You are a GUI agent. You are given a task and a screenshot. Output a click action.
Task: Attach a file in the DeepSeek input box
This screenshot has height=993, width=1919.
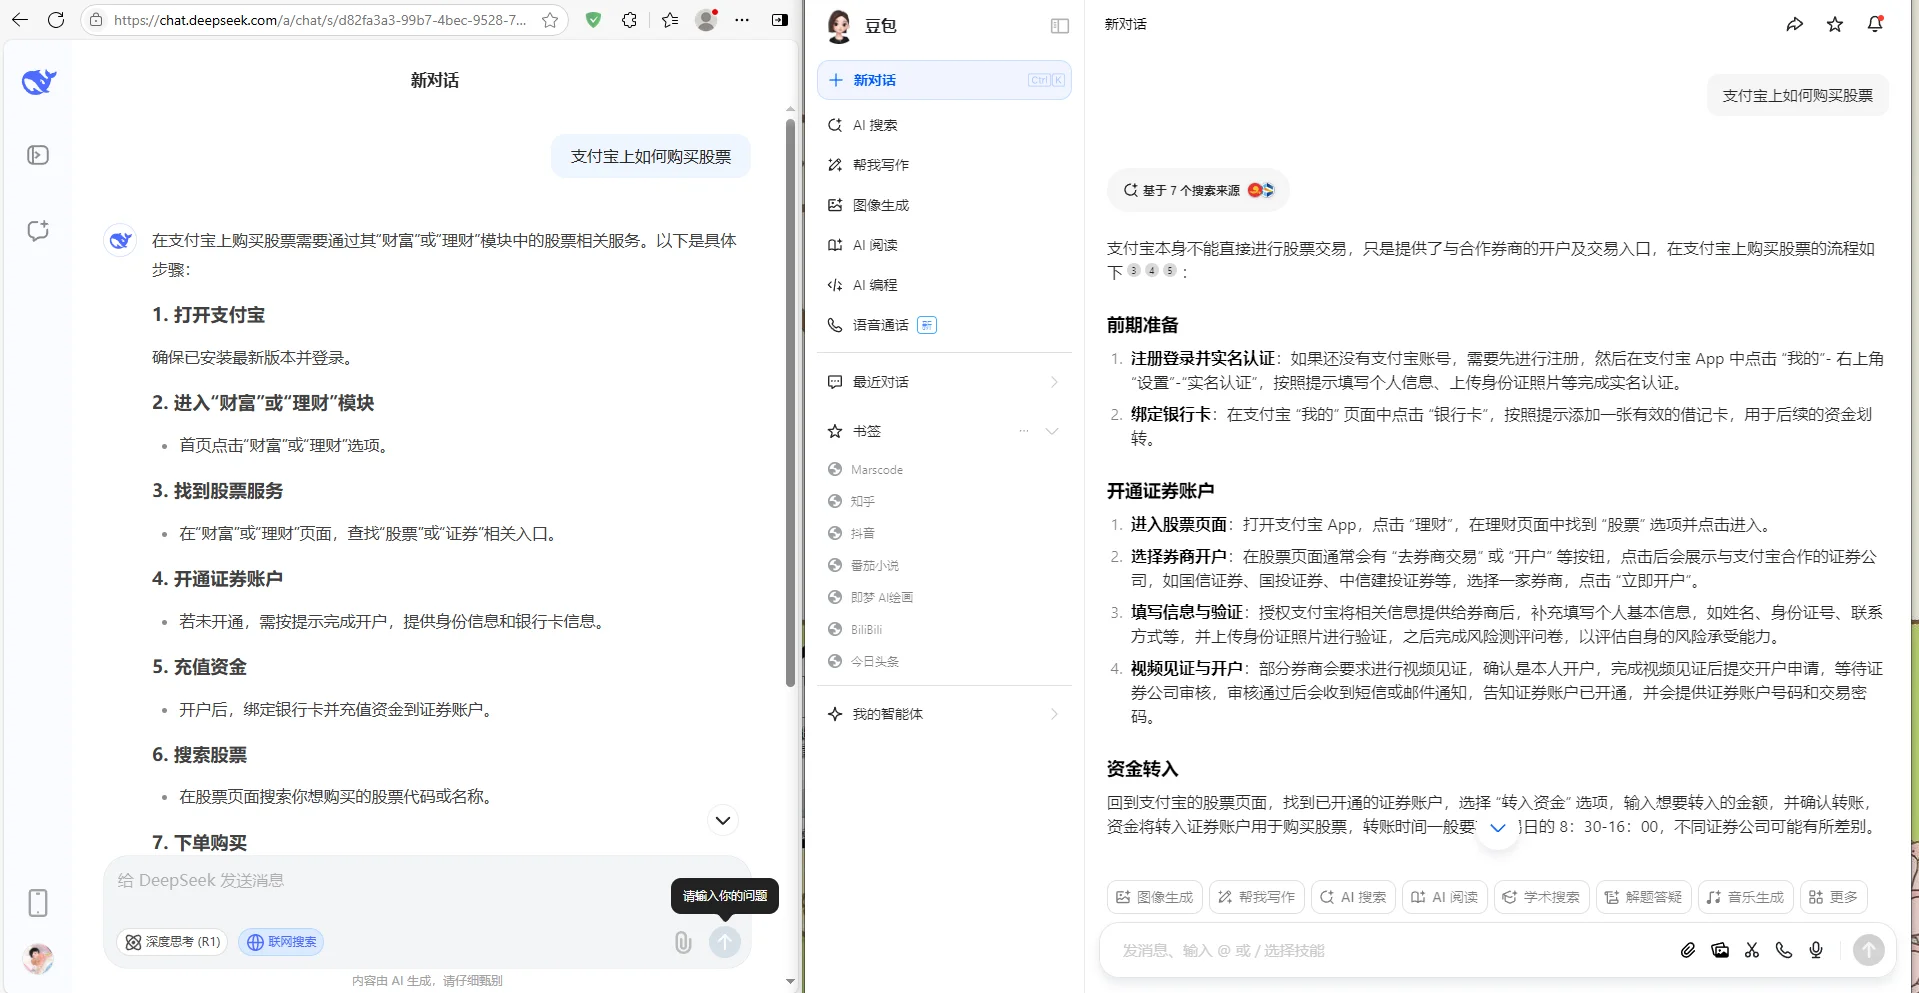click(683, 943)
